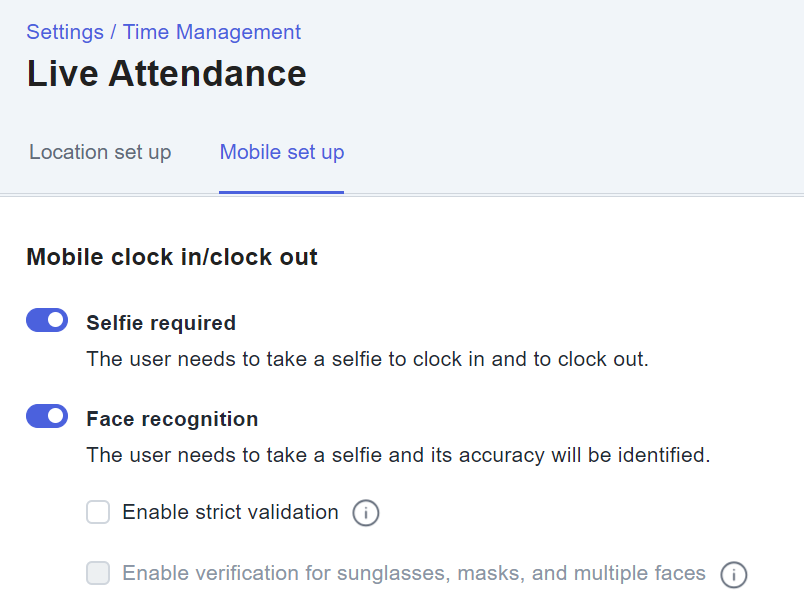Disable the Face recognition toggle switch
Image resolution: width=804 pixels, height=610 pixels.
pyautogui.click(x=47, y=416)
